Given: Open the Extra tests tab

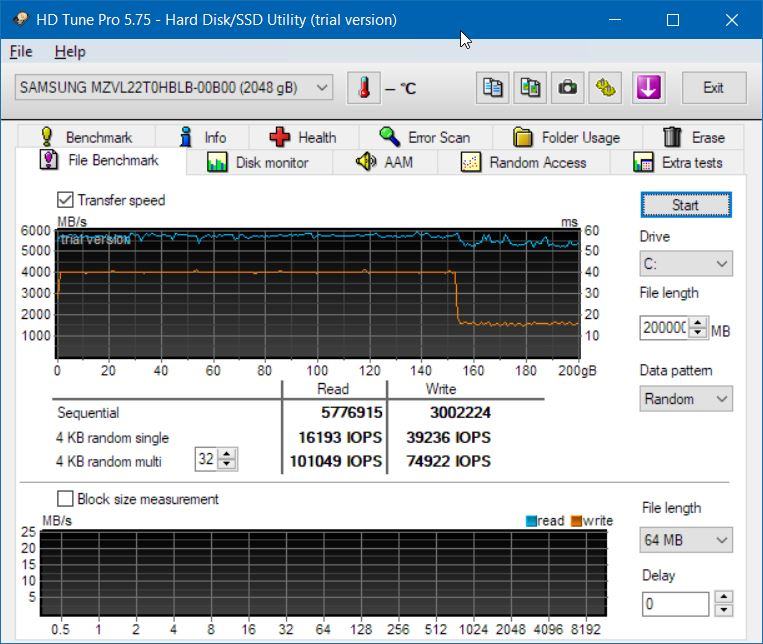Looking at the screenshot, I should click(x=677, y=162).
